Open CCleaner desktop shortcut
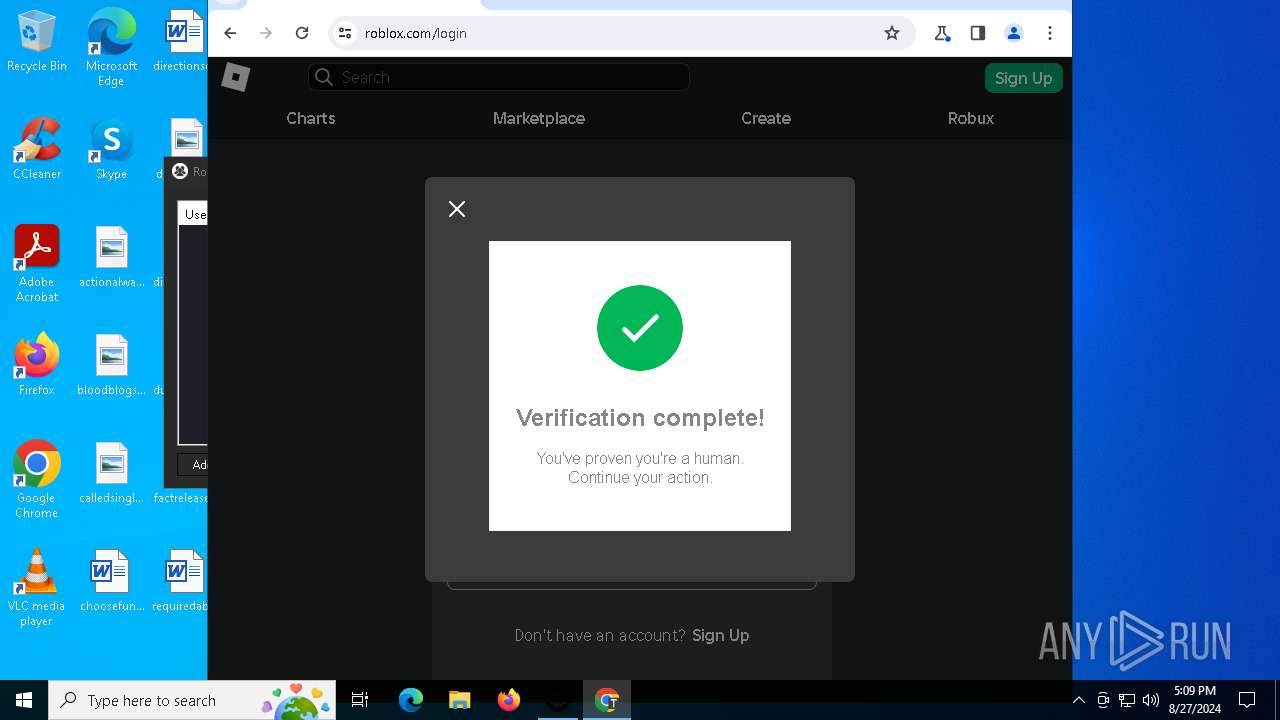This screenshot has width=1280, height=720. coord(37,150)
